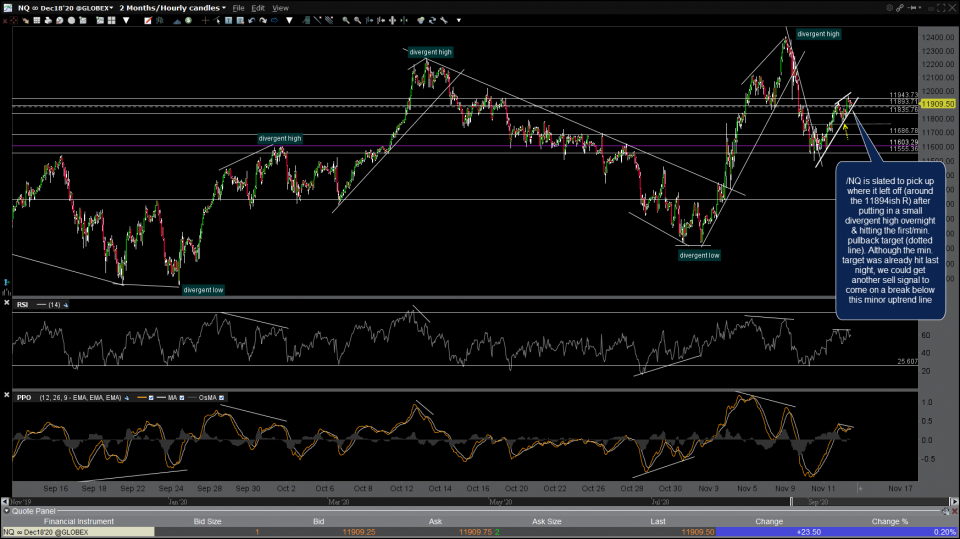Viewport: 960px width, 539px height.
Task: Click the red pencil edit-chart icon
Action: click(148, 20)
